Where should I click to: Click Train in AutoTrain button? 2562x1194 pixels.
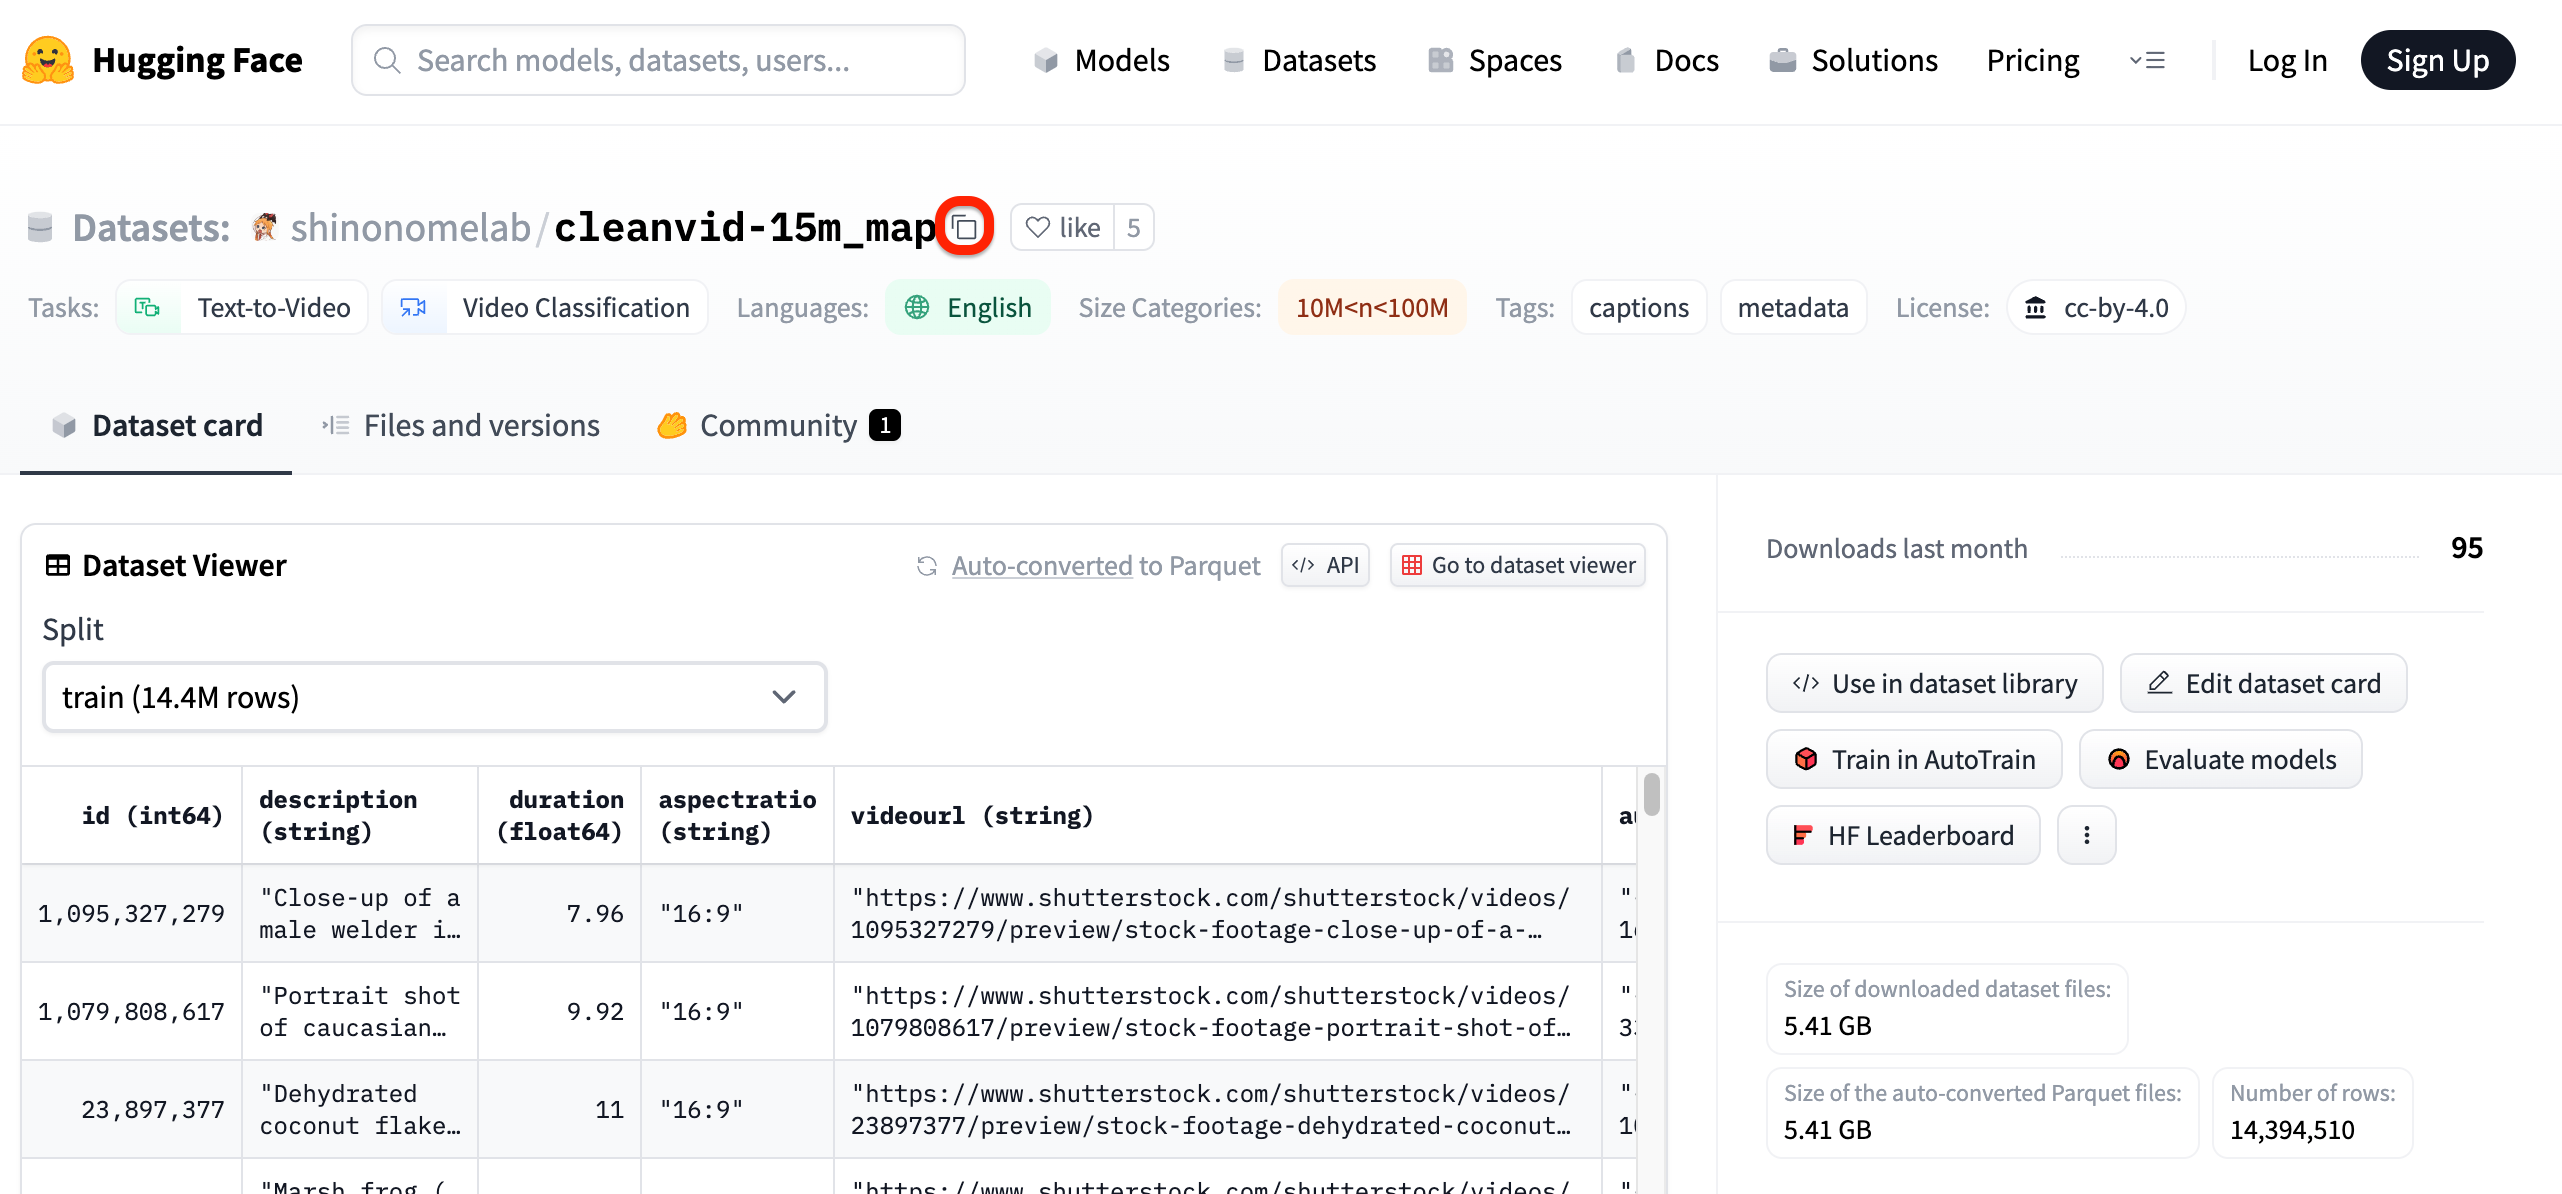[1914, 759]
